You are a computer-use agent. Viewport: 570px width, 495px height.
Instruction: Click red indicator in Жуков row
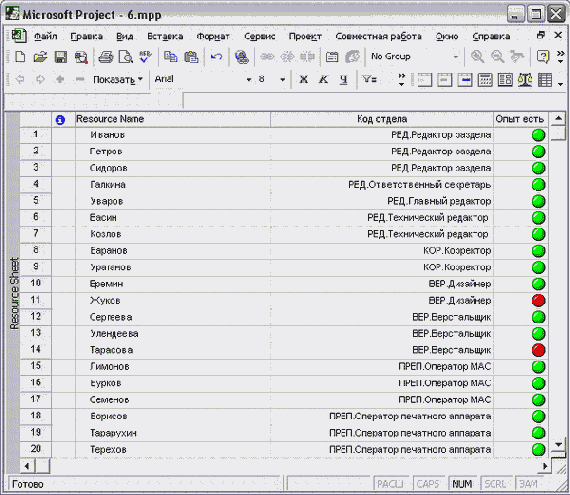click(x=538, y=301)
